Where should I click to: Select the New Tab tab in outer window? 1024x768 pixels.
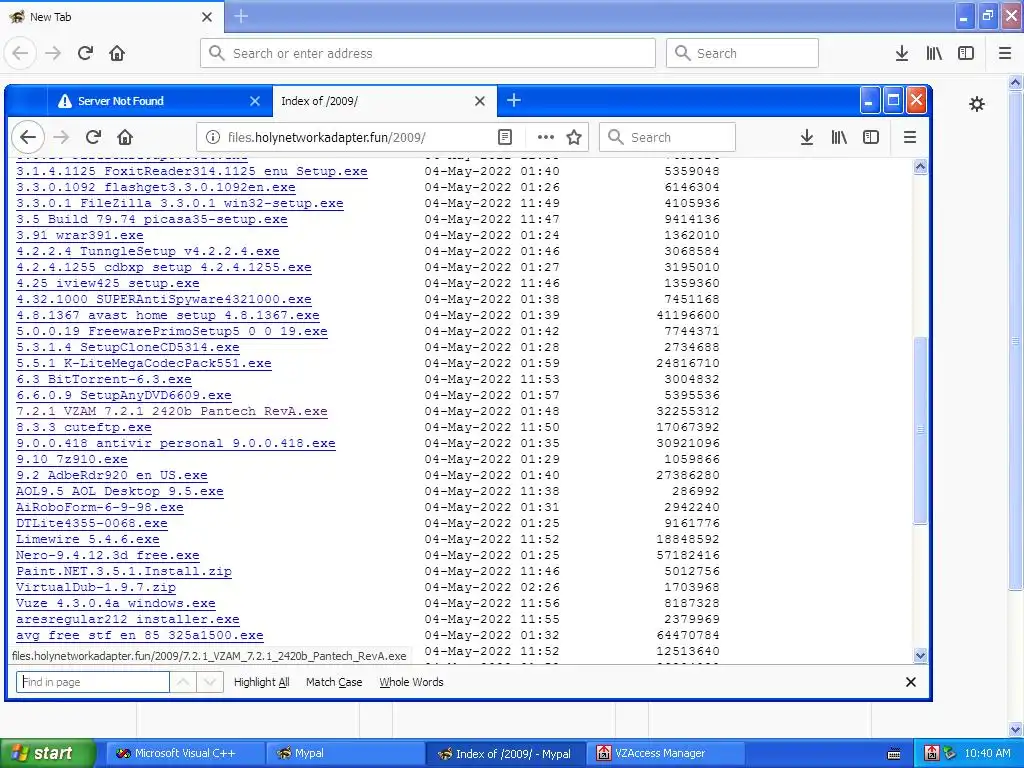tap(112, 16)
